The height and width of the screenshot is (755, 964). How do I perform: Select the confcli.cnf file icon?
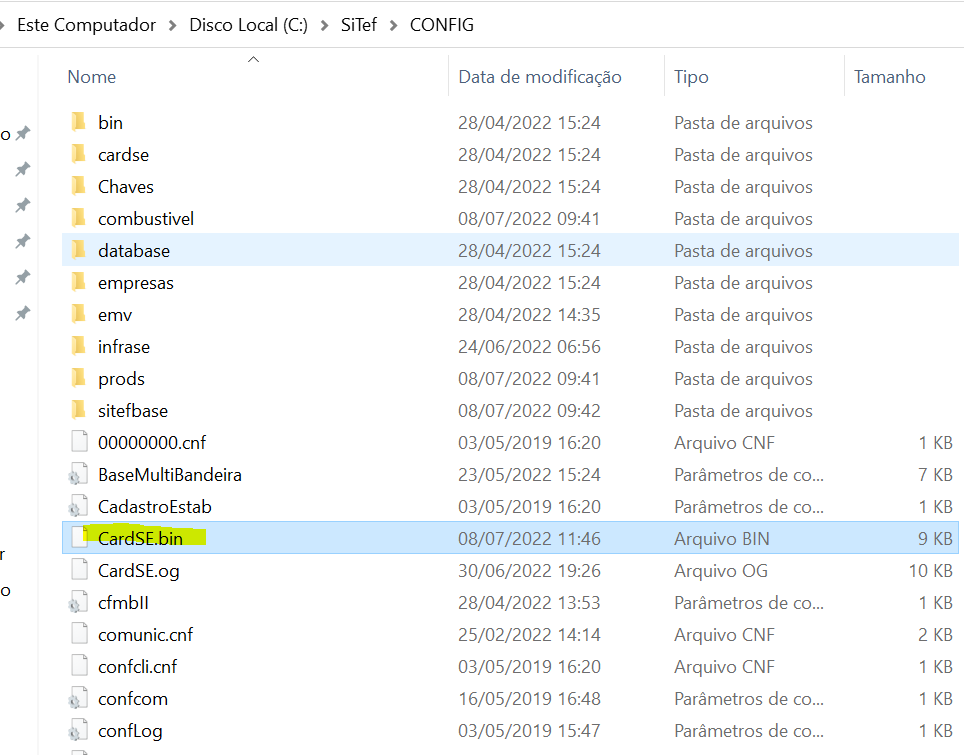click(x=79, y=666)
